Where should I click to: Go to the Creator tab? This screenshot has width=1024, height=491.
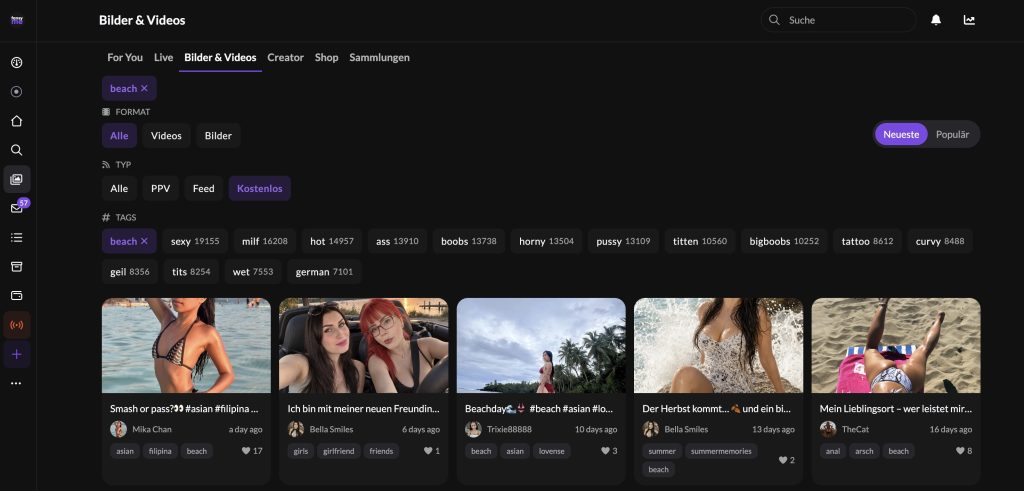[285, 57]
